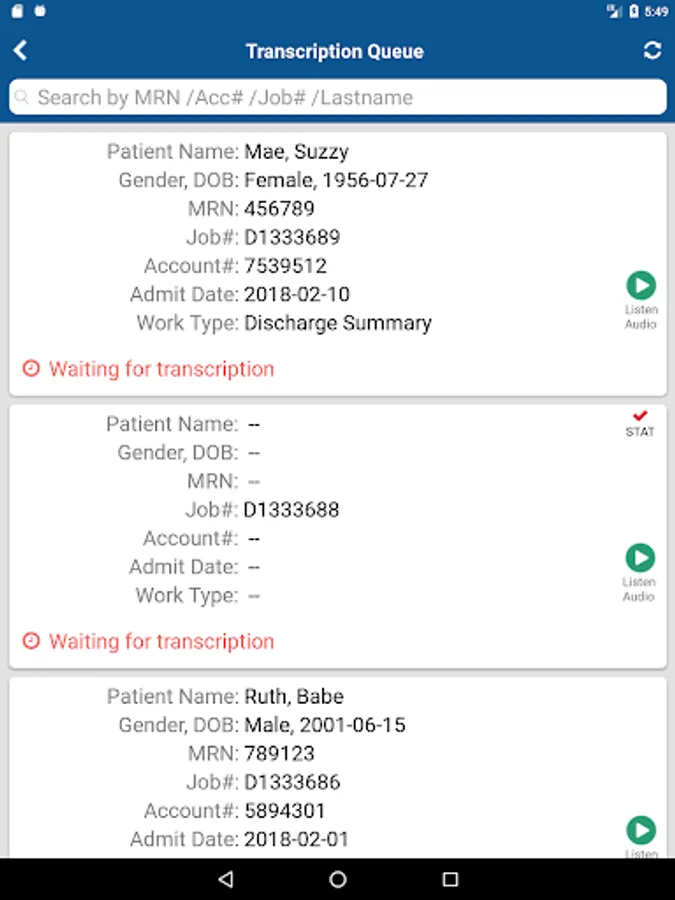Click clock icon on second Waiting status

click(x=31, y=641)
